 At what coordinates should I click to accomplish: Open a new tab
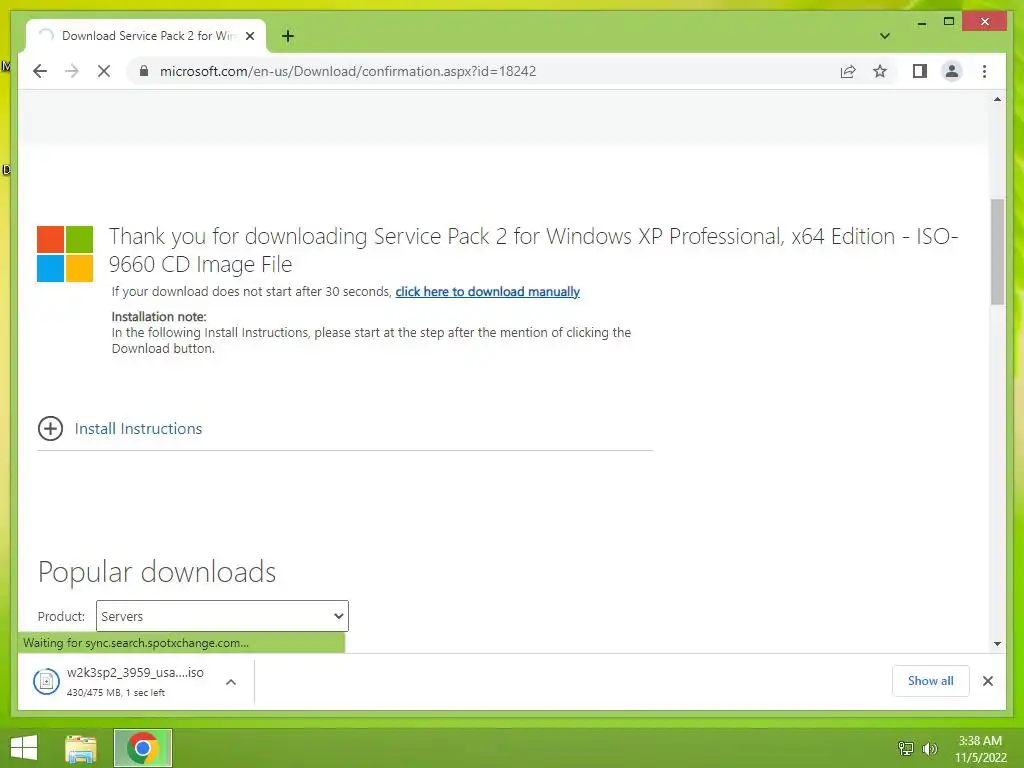(288, 36)
